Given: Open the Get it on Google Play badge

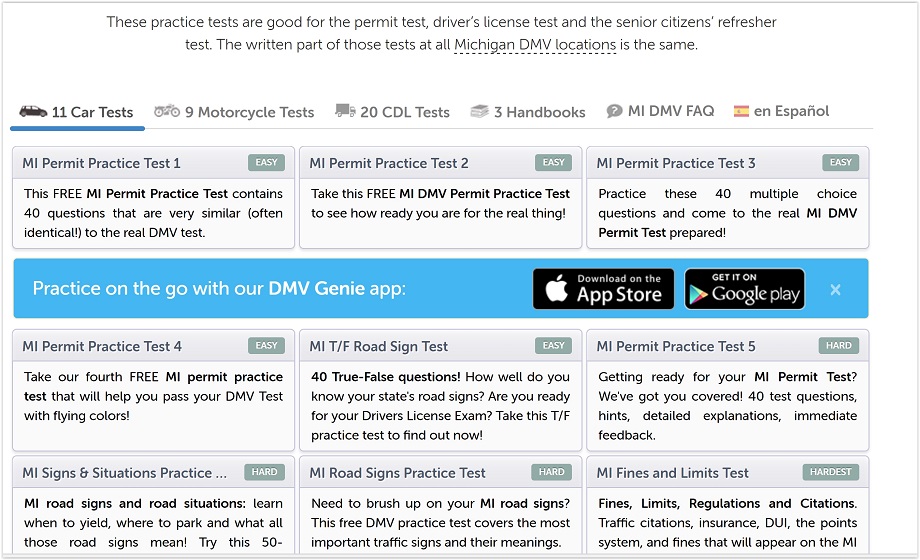Looking at the screenshot, I should click(x=745, y=289).
